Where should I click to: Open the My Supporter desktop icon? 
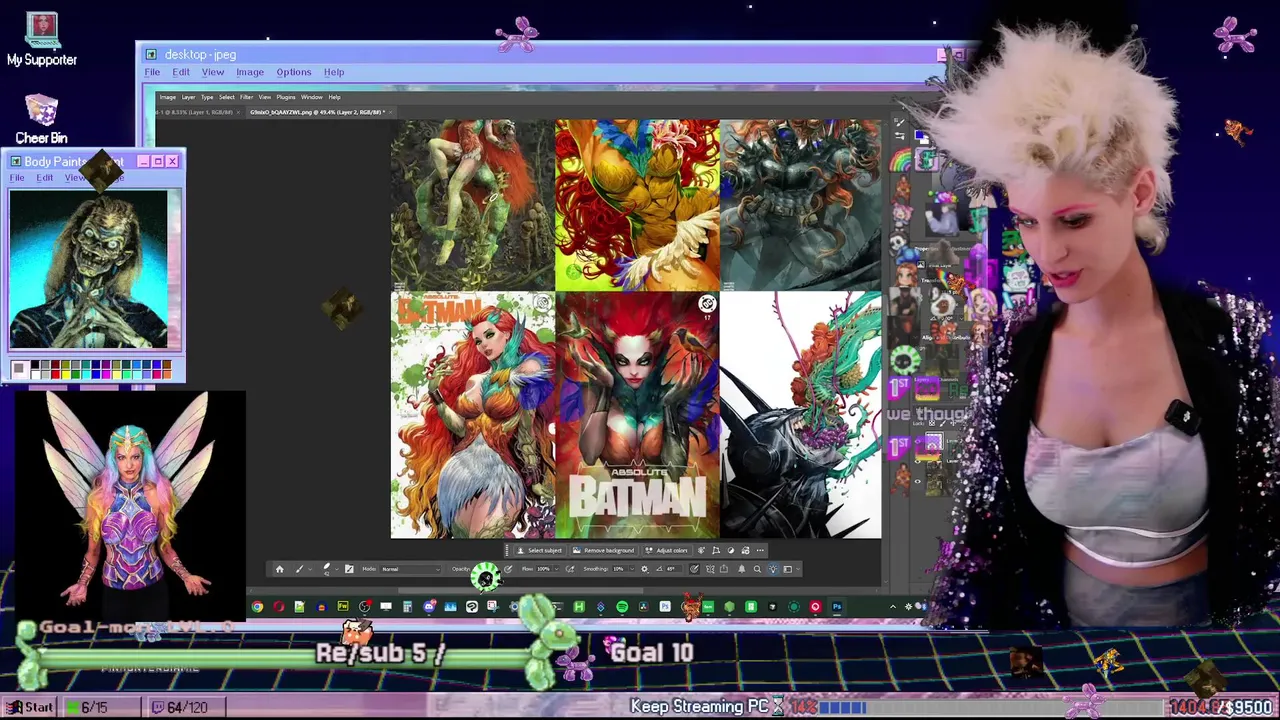pos(41,40)
